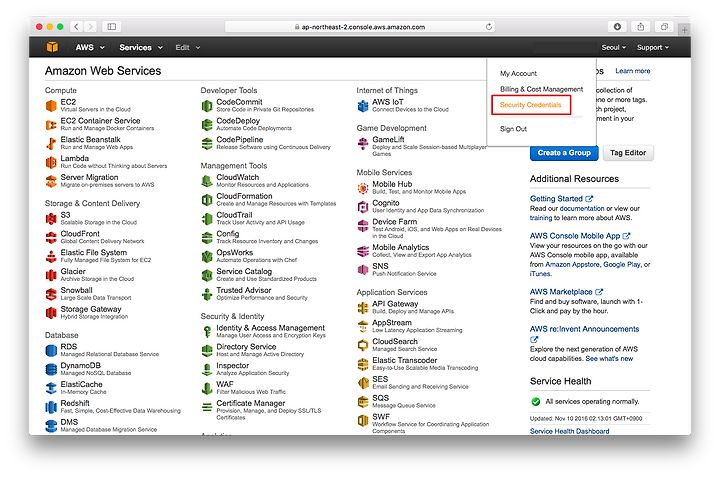720x477 pixels.
Task: Expand the Support dropdown menu
Action: pos(652,47)
